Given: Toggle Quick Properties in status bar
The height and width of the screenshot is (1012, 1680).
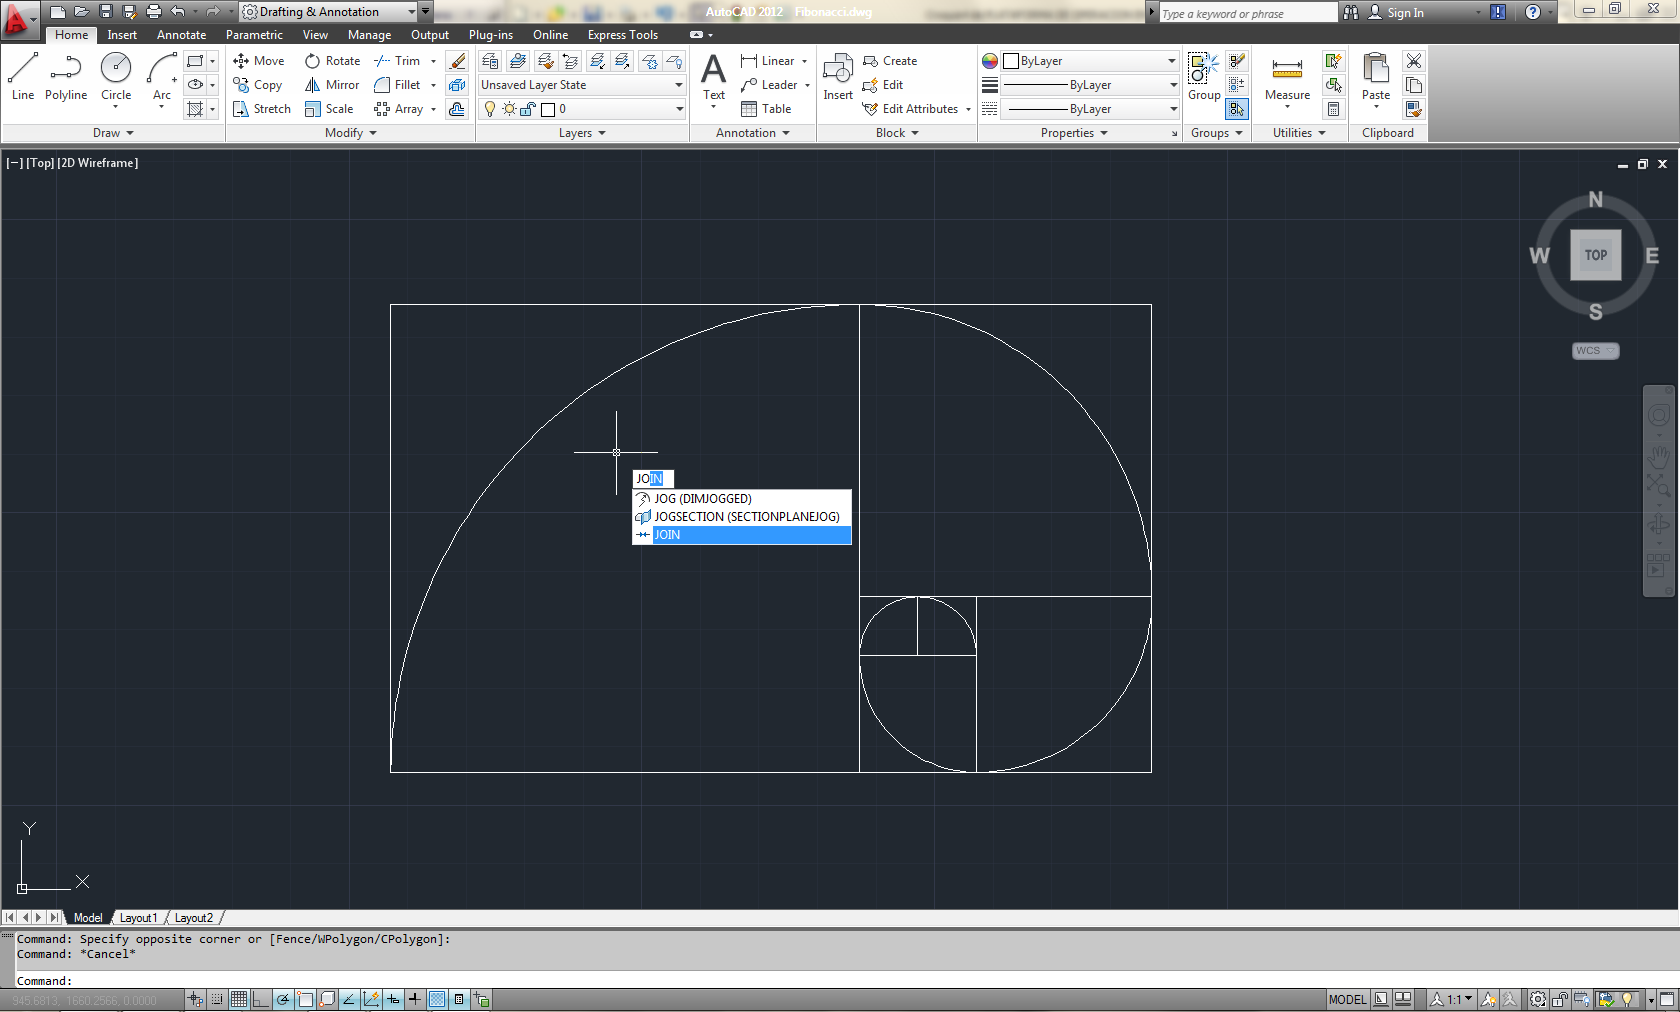Looking at the screenshot, I should pos(459,999).
